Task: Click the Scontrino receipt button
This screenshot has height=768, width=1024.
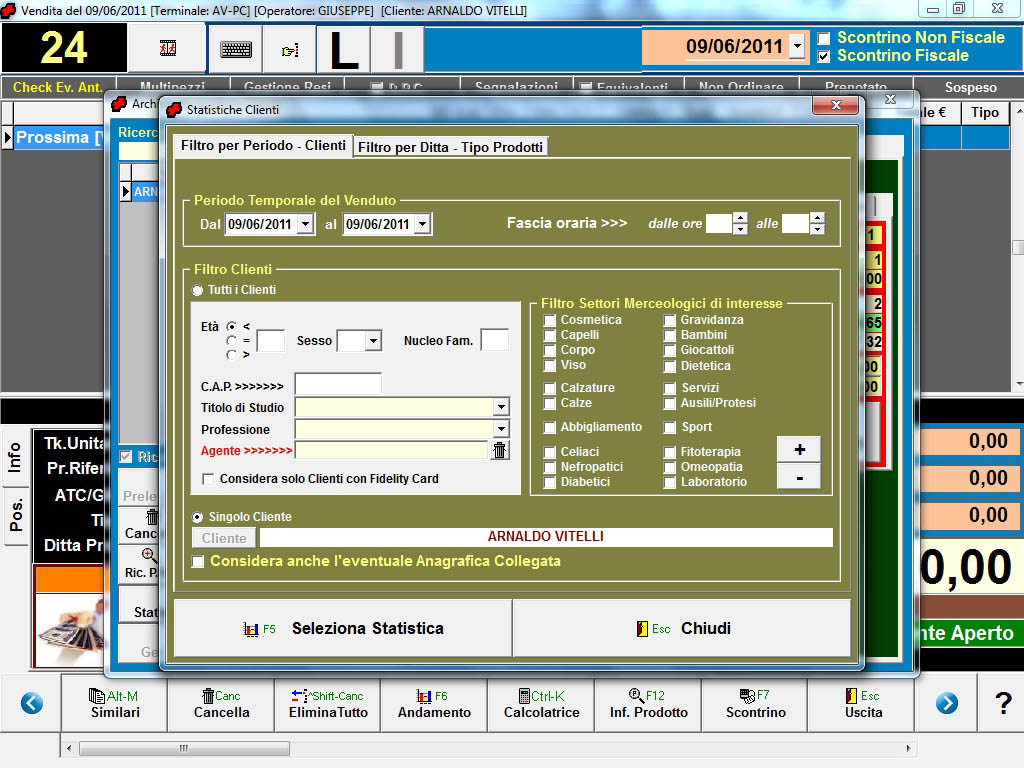Action: 755,704
